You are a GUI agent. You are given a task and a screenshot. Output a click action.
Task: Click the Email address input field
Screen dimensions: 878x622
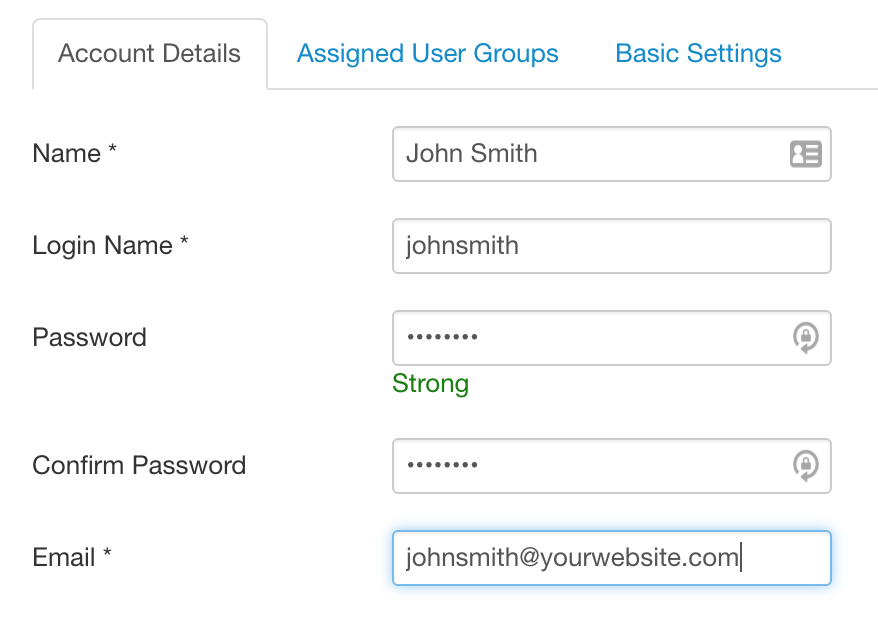click(x=611, y=558)
